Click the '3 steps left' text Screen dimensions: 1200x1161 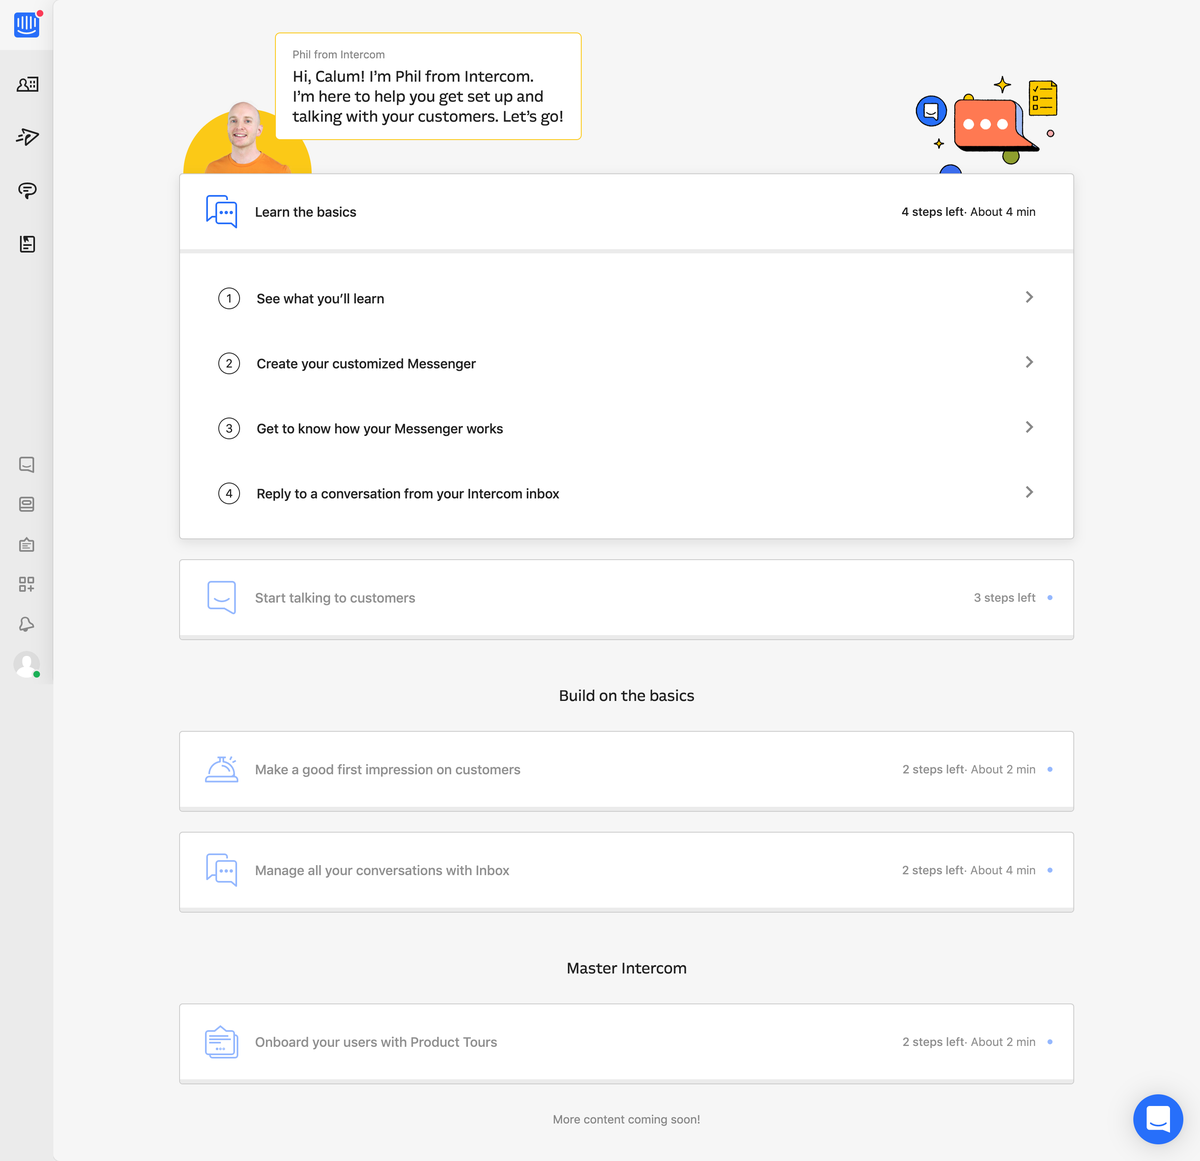tap(1004, 598)
